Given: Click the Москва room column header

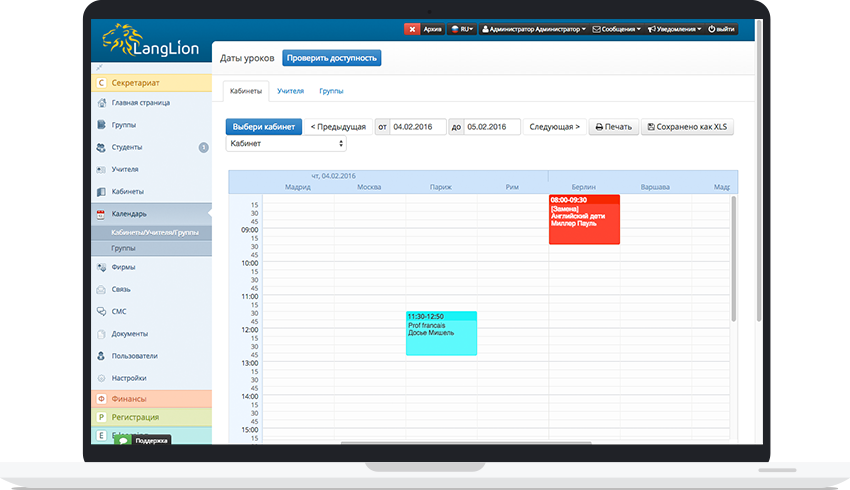Looking at the screenshot, I should [369, 187].
